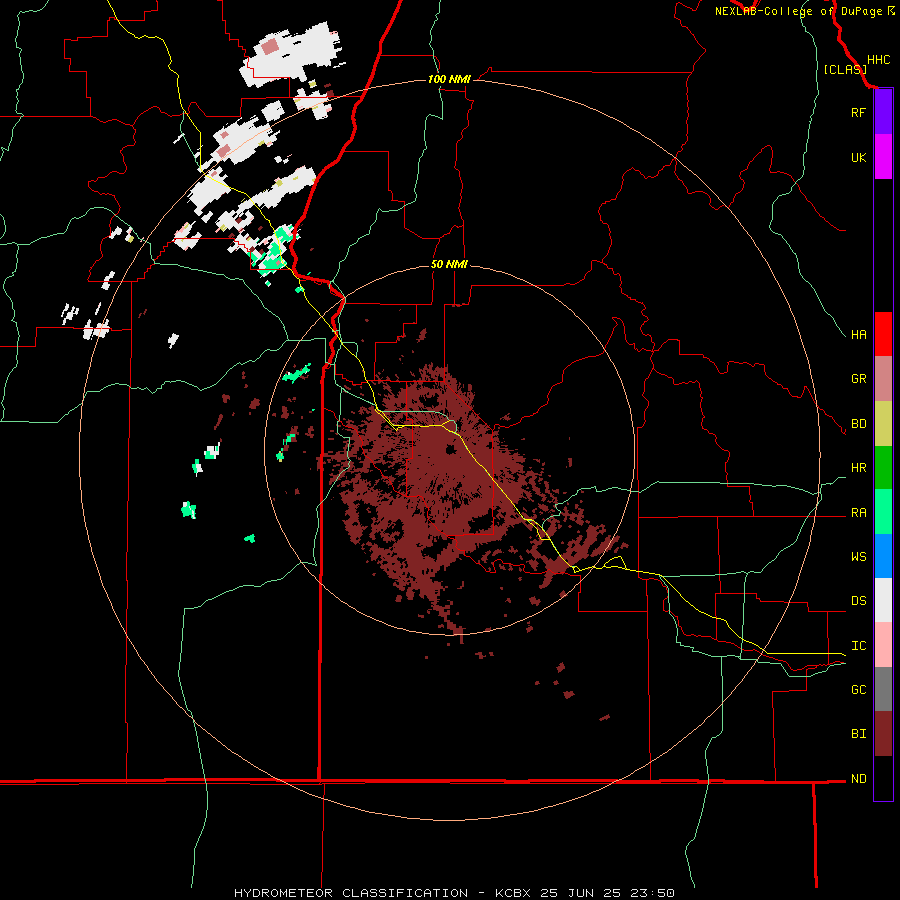Screen dimensions: 900x900
Task: Click the RF purple legend swatch
Action: (883, 112)
